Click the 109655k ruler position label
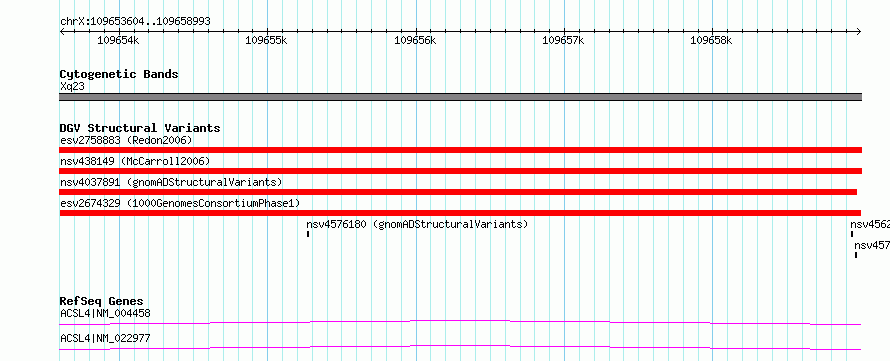890x361 pixels. 267,40
